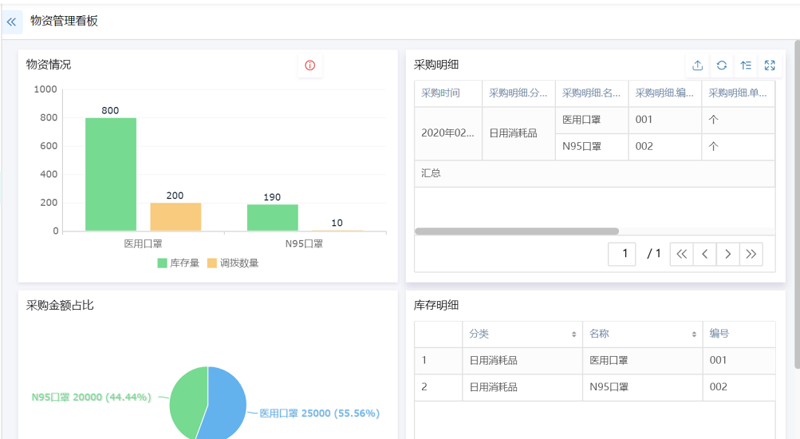The height and width of the screenshot is (439, 800).
Task: Click the export icon in 采购明细
Action: (698, 65)
